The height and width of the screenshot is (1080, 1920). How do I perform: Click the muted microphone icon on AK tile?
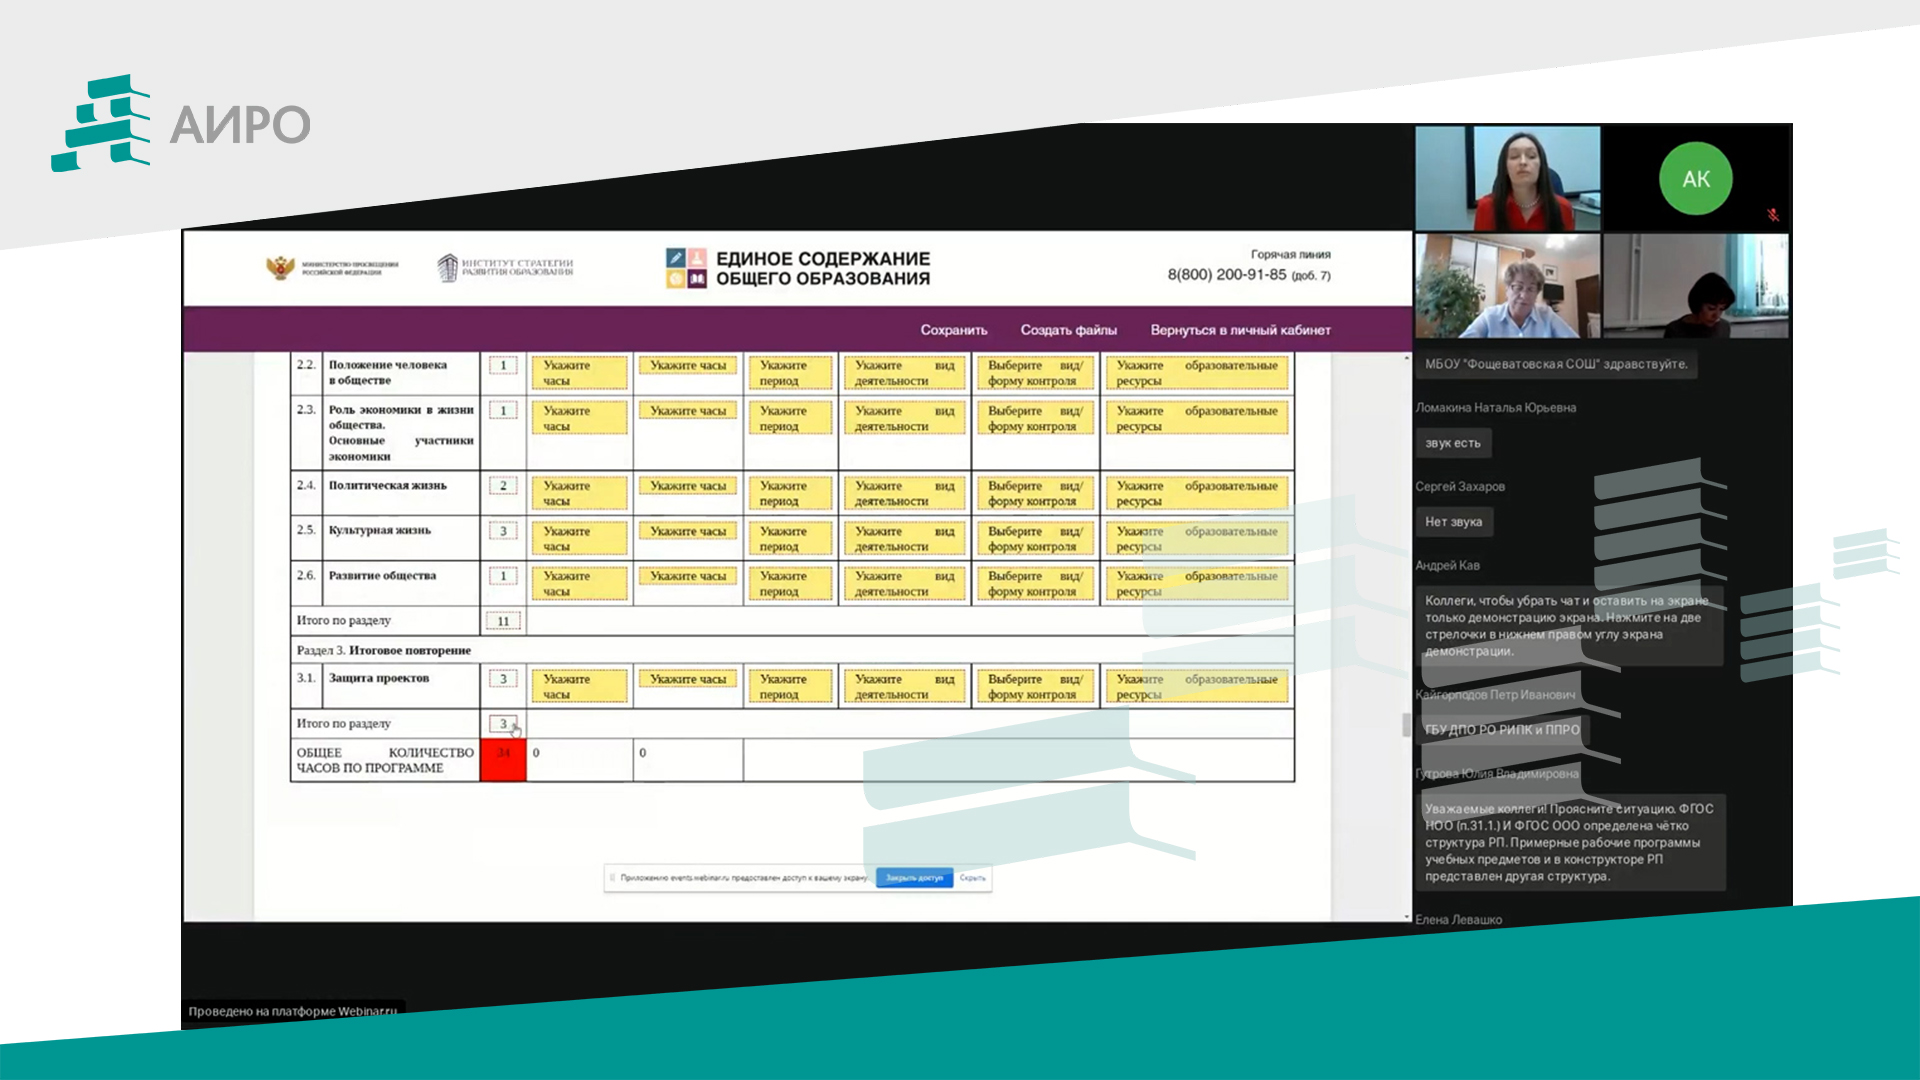point(1772,215)
